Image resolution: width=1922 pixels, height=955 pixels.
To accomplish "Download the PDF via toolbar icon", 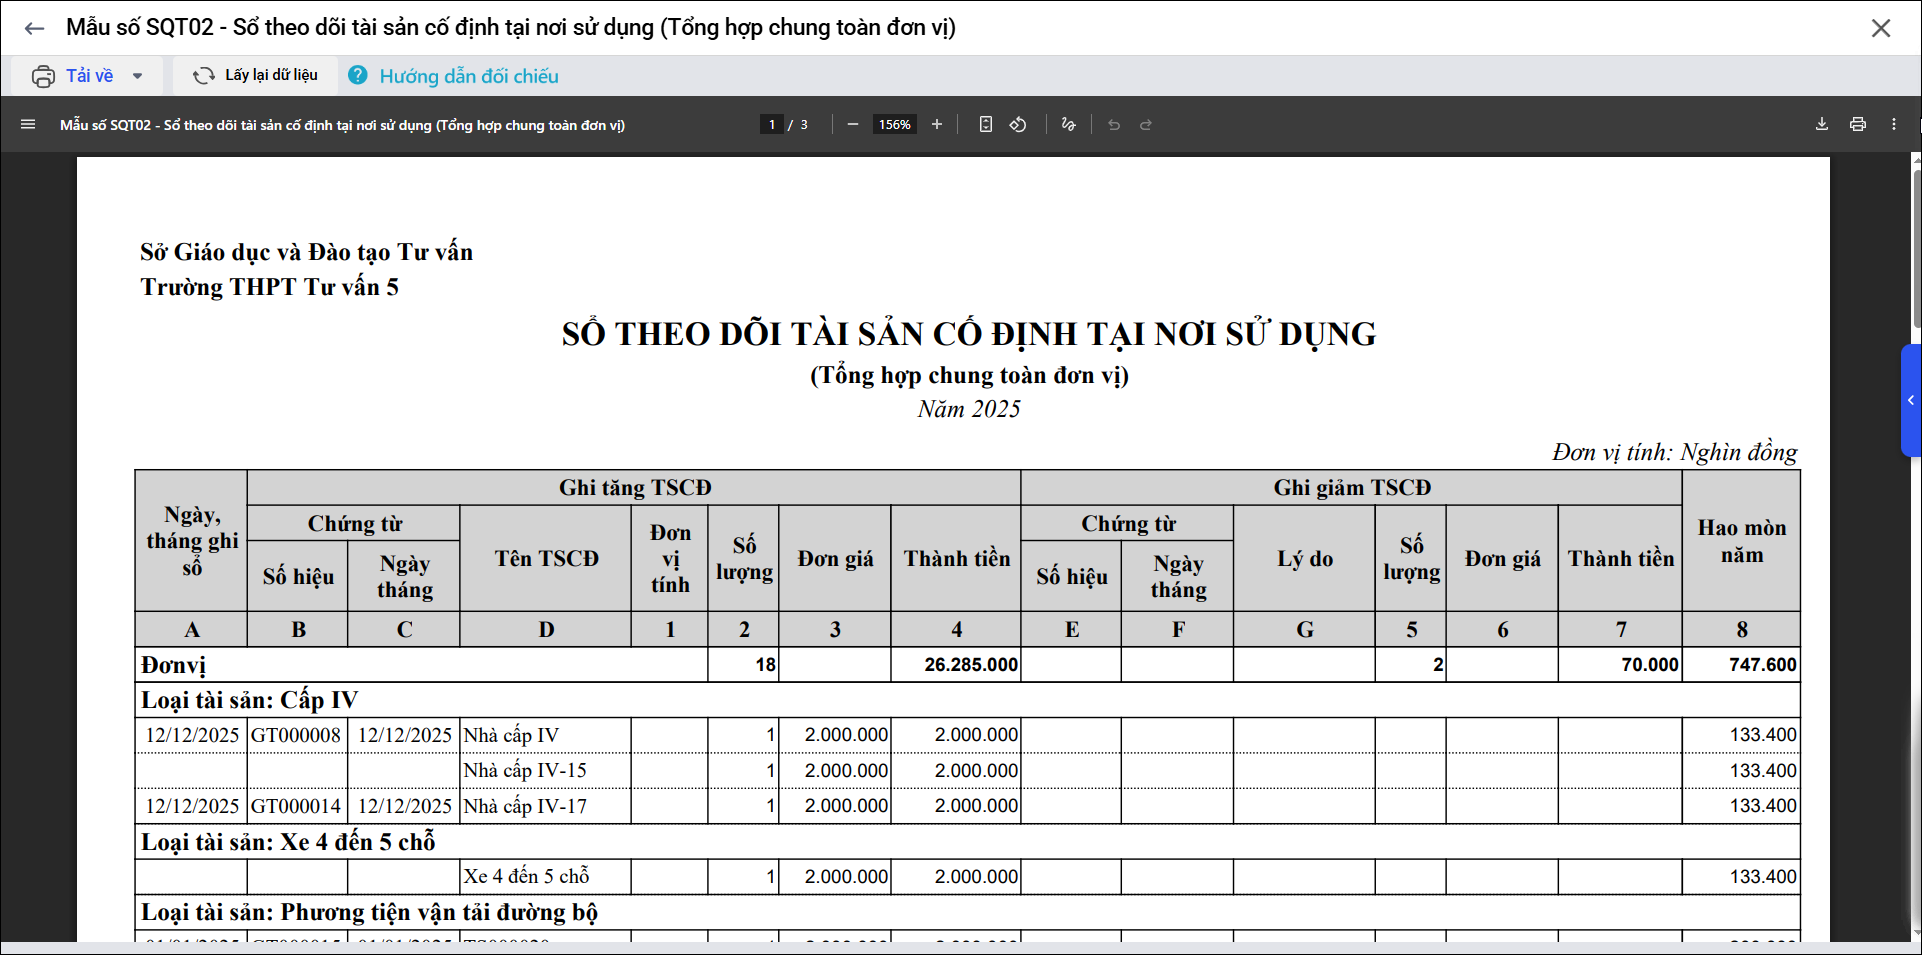I will 1821,125.
